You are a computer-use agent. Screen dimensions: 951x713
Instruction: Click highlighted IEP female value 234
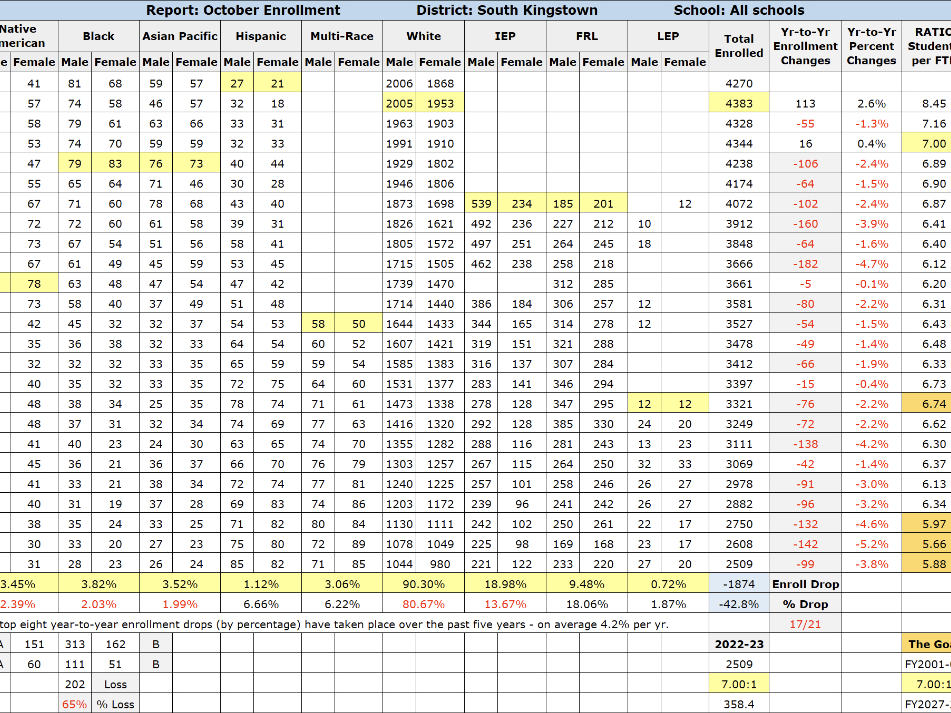pyautogui.click(x=522, y=204)
